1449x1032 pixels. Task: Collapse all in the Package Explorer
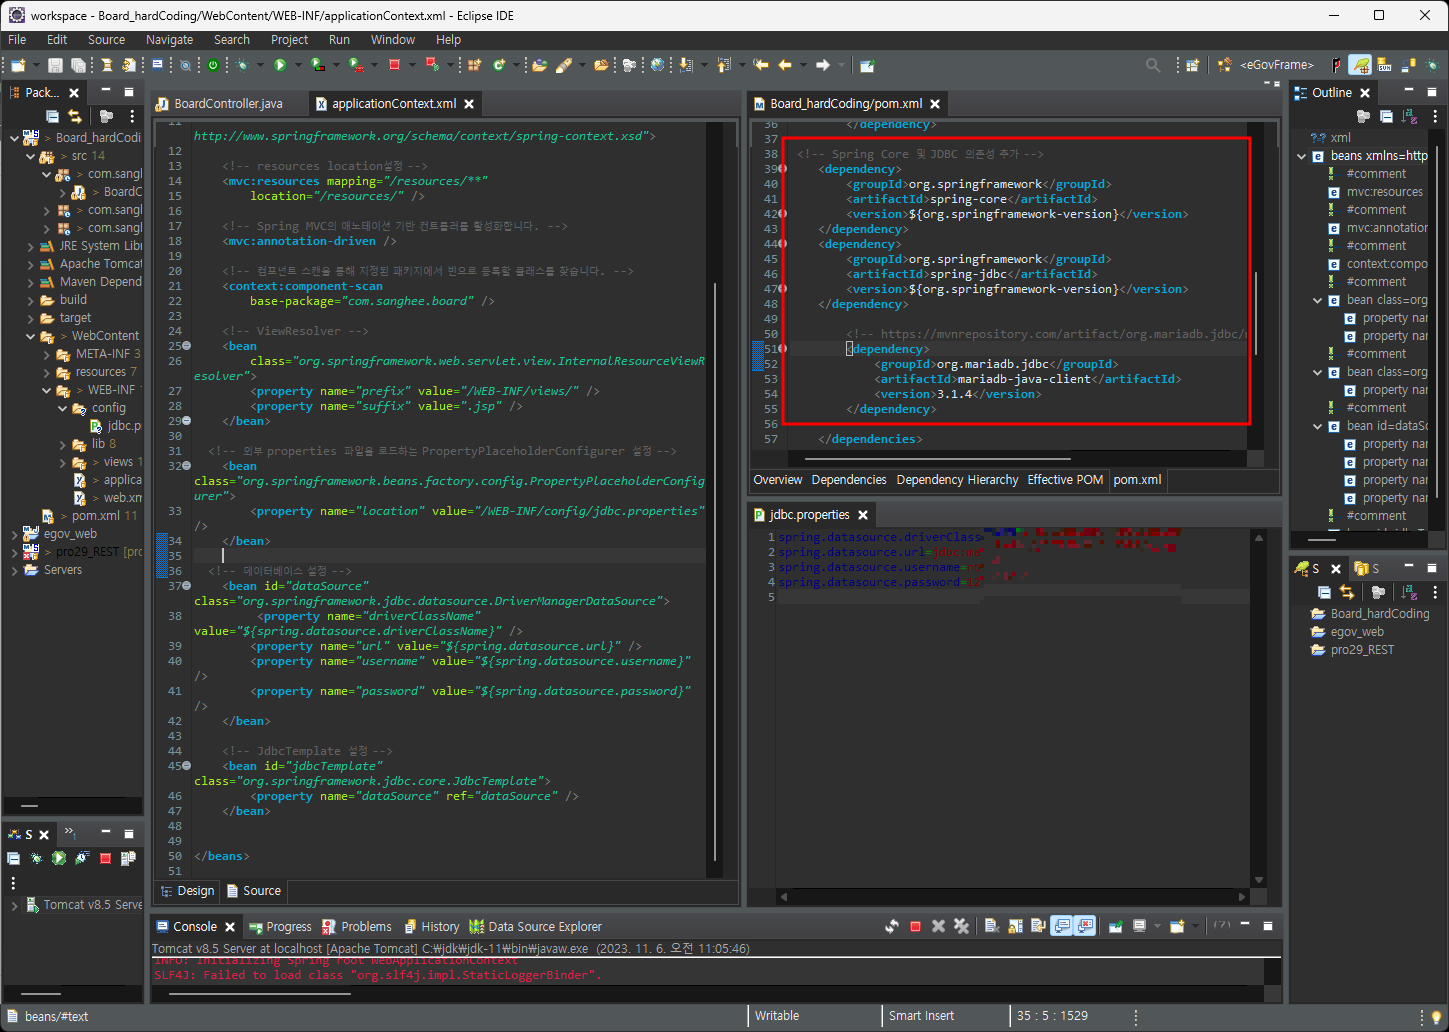52,116
